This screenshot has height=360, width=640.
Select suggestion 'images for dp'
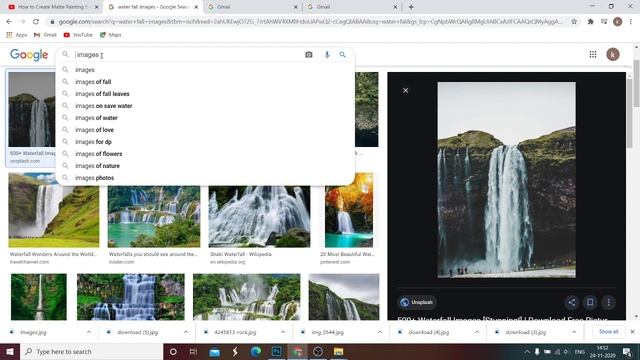pos(205,142)
